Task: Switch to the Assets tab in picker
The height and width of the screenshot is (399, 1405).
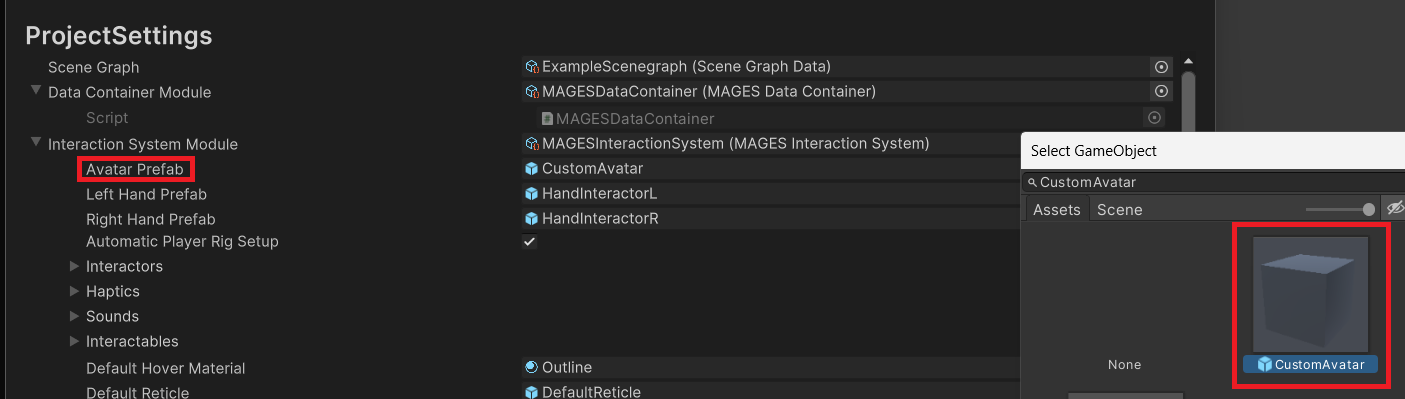Action: [x=1057, y=210]
